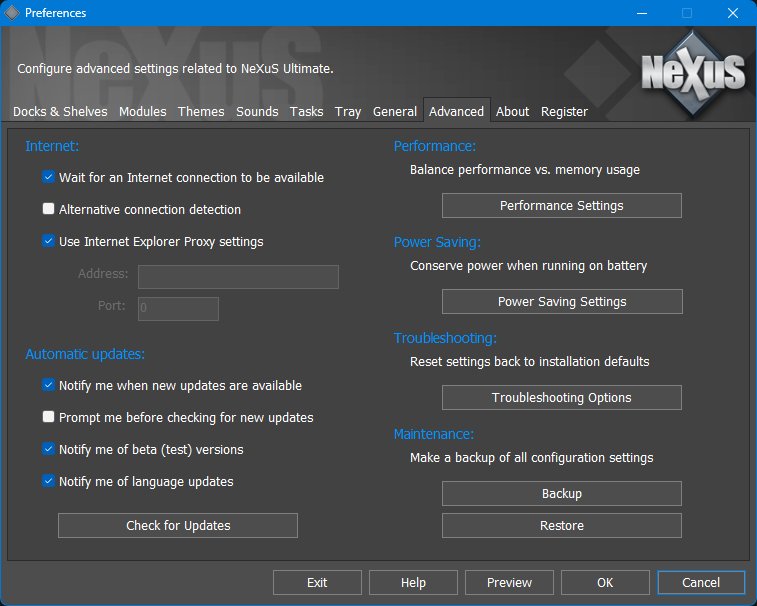
Task: Open the Sounds tab
Action: [x=257, y=112]
